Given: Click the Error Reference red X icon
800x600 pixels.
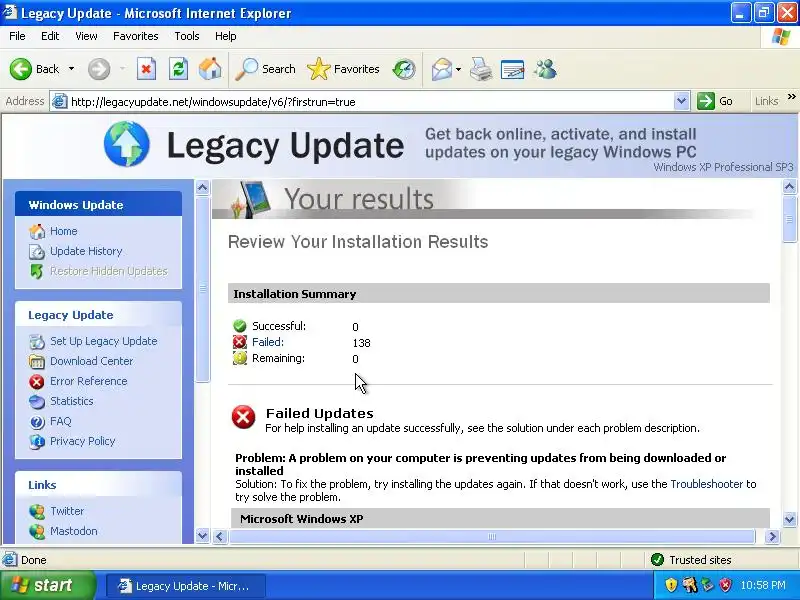Looking at the screenshot, I should [x=37, y=381].
